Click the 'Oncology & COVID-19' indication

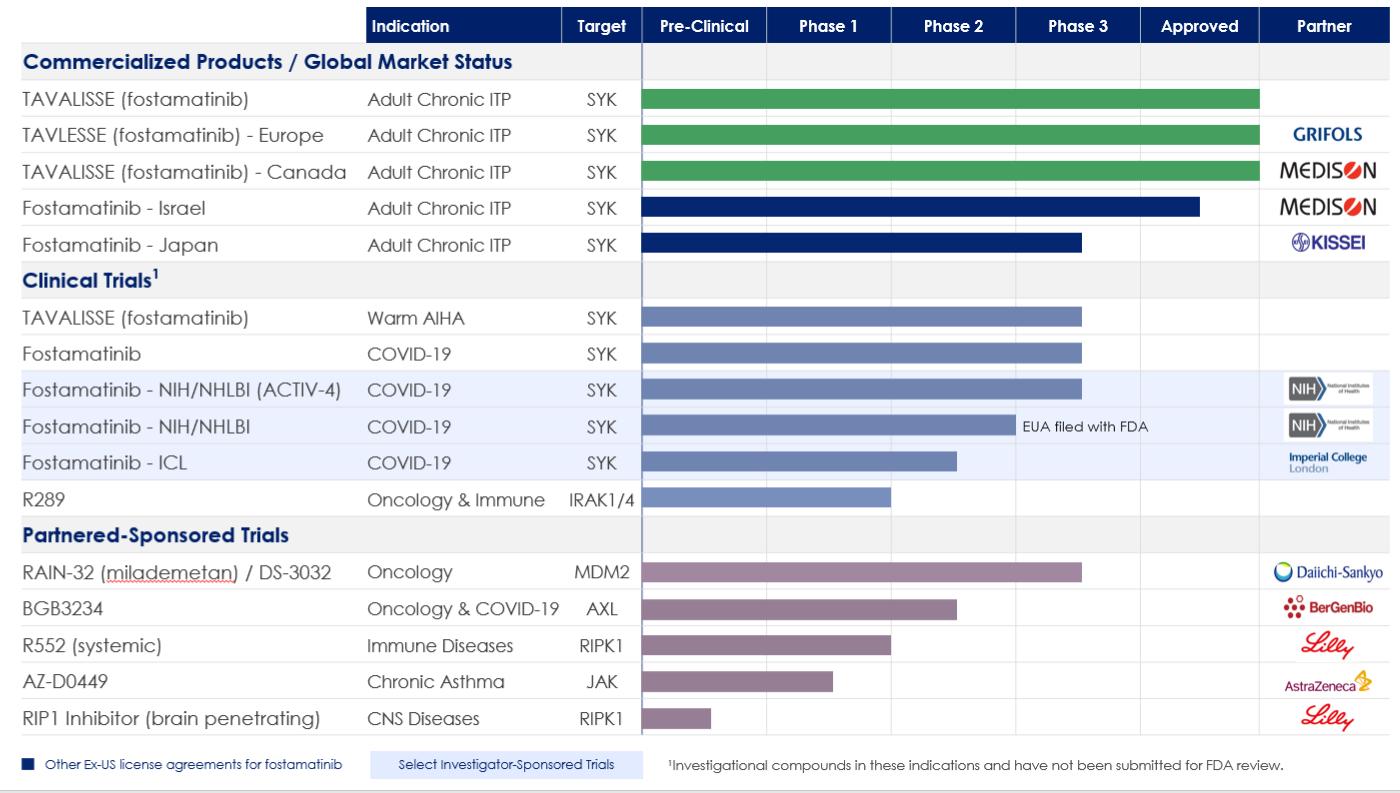point(465,609)
